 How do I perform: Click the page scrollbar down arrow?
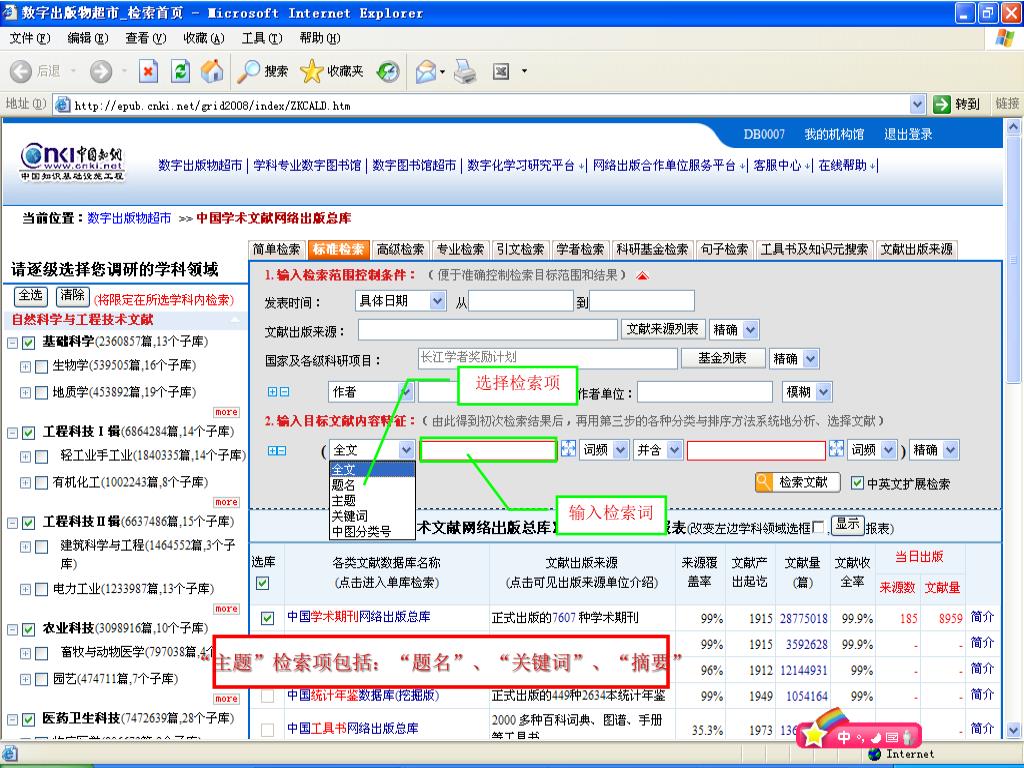pyautogui.click(x=1013, y=729)
